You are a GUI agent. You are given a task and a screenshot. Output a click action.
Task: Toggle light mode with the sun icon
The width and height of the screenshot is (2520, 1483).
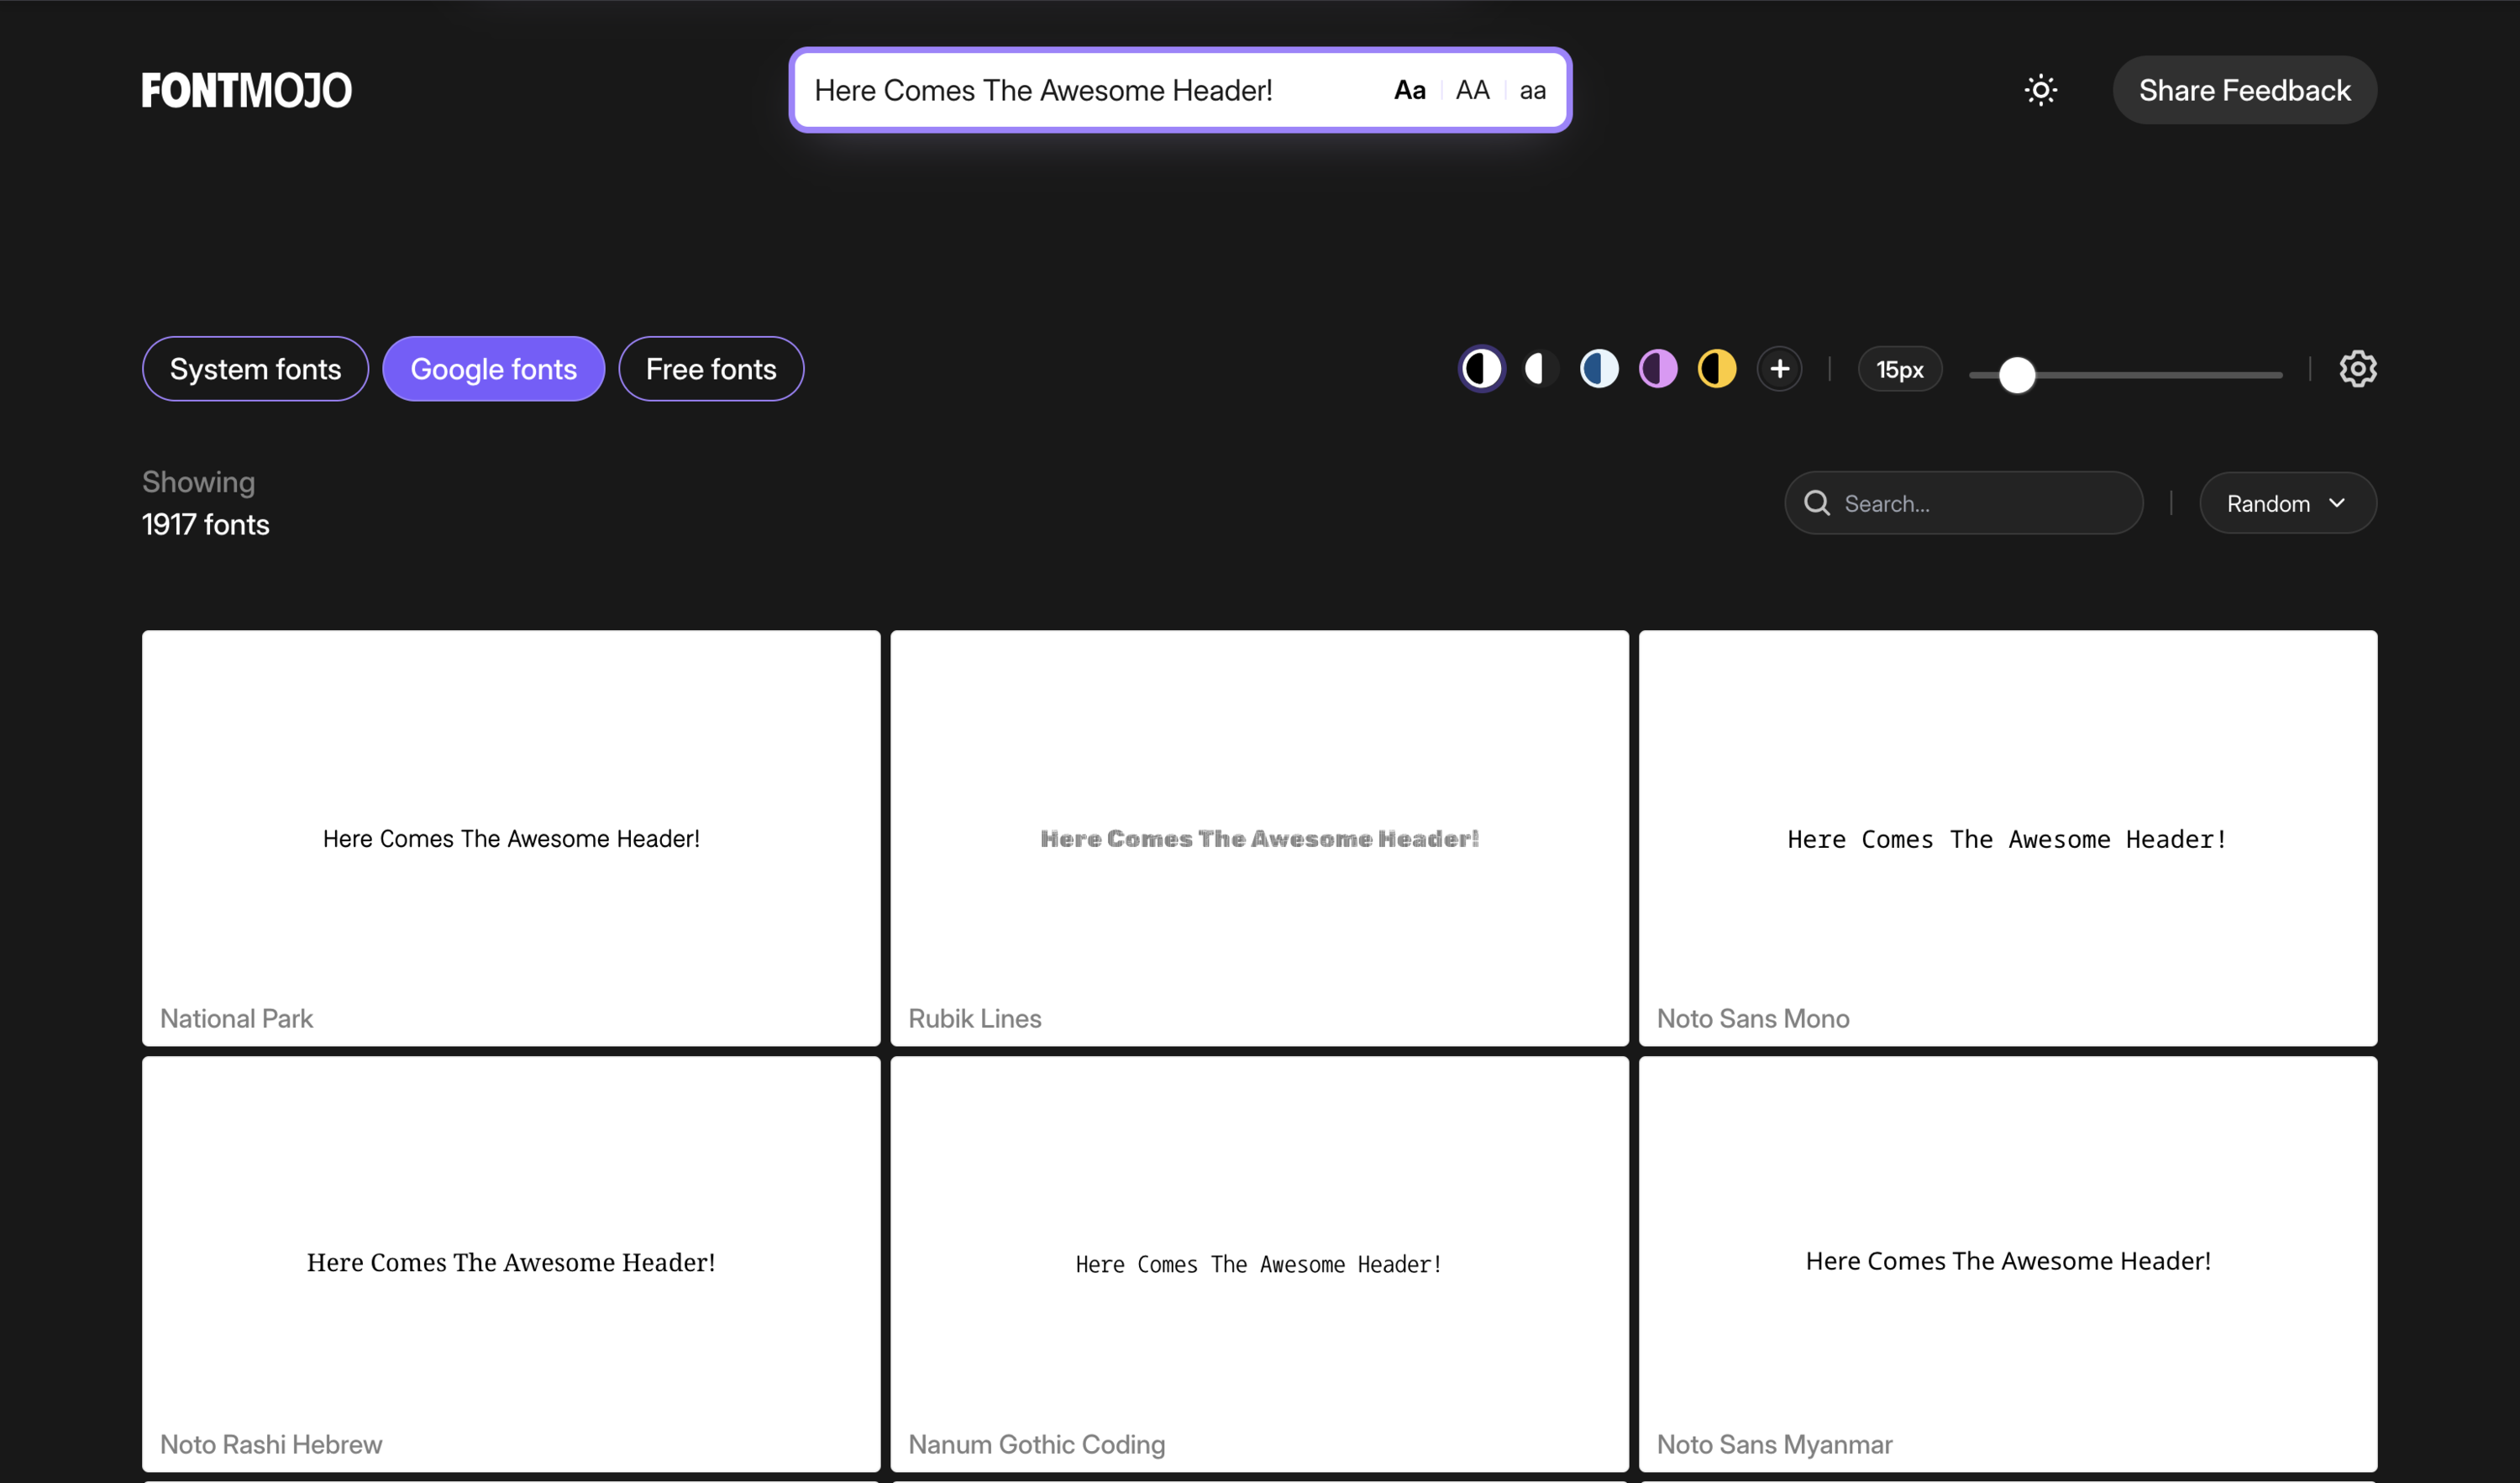pos(2040,90)
